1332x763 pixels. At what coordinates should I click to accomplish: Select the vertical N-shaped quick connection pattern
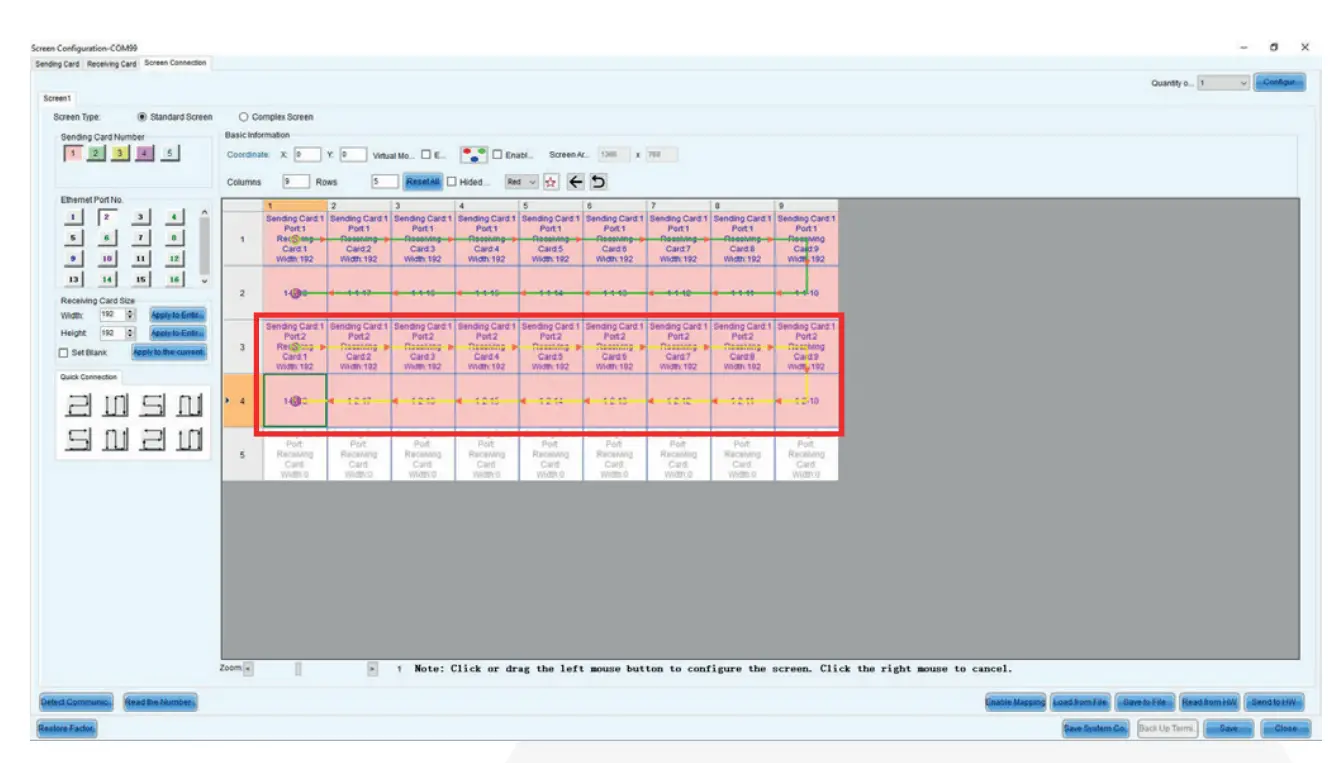click(x=114, y=406)
